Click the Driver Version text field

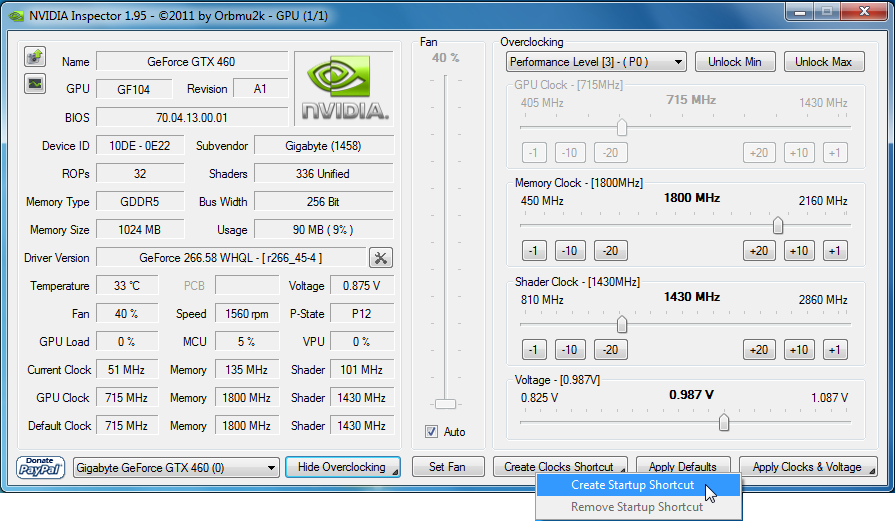click(231, 258)
